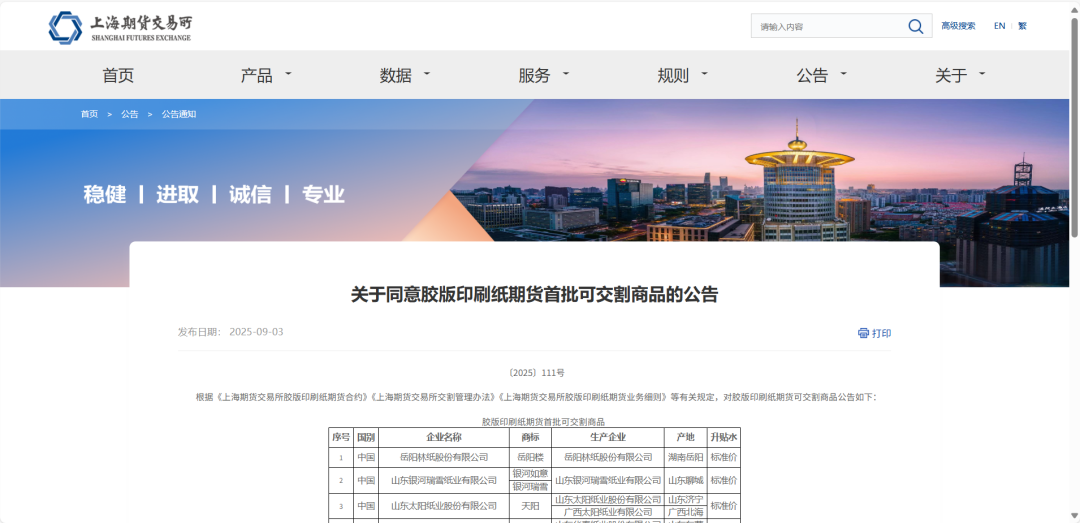Click the 打印 print text
1080x523 pixels.
[x=882, y=334]
